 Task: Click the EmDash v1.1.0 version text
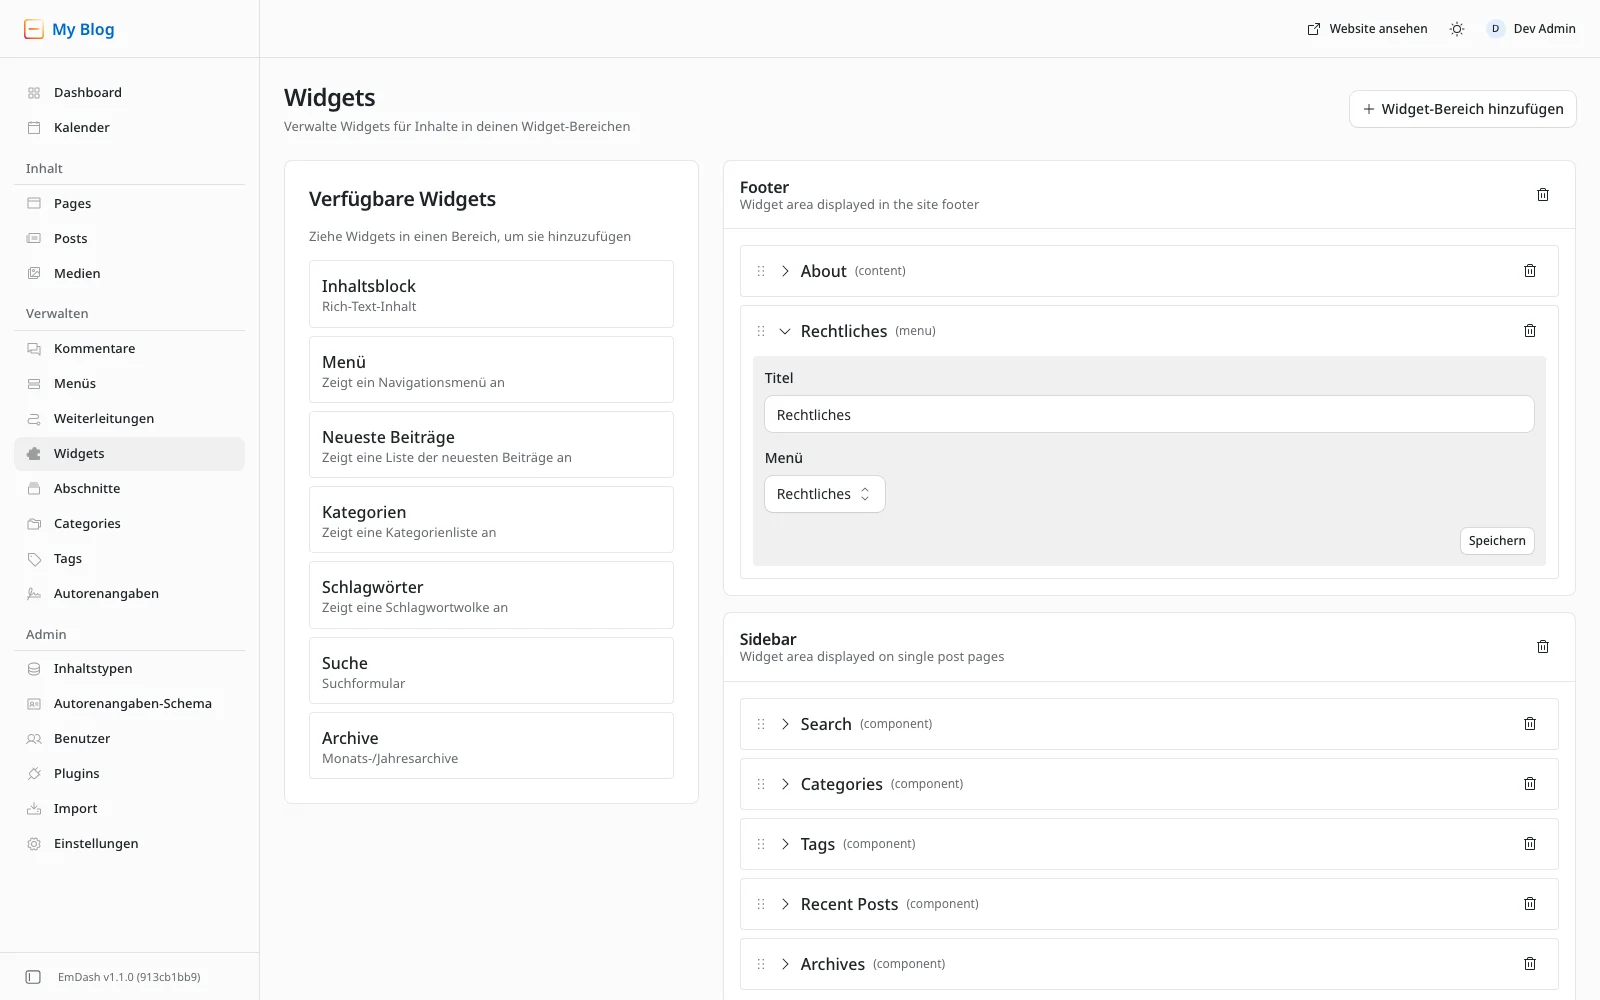[129, 977]
